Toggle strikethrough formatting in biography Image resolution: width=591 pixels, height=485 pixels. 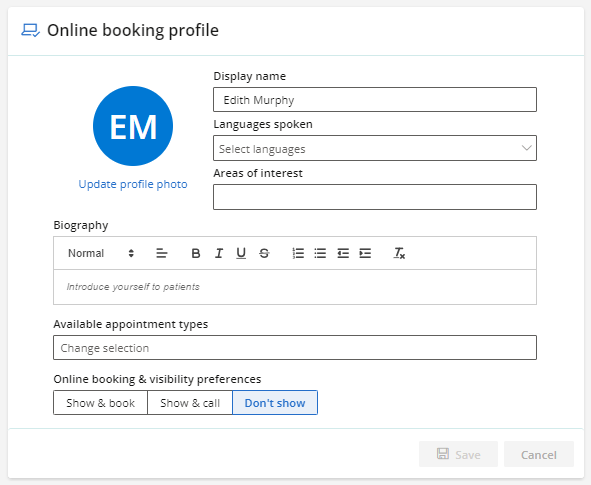(264, 253)
